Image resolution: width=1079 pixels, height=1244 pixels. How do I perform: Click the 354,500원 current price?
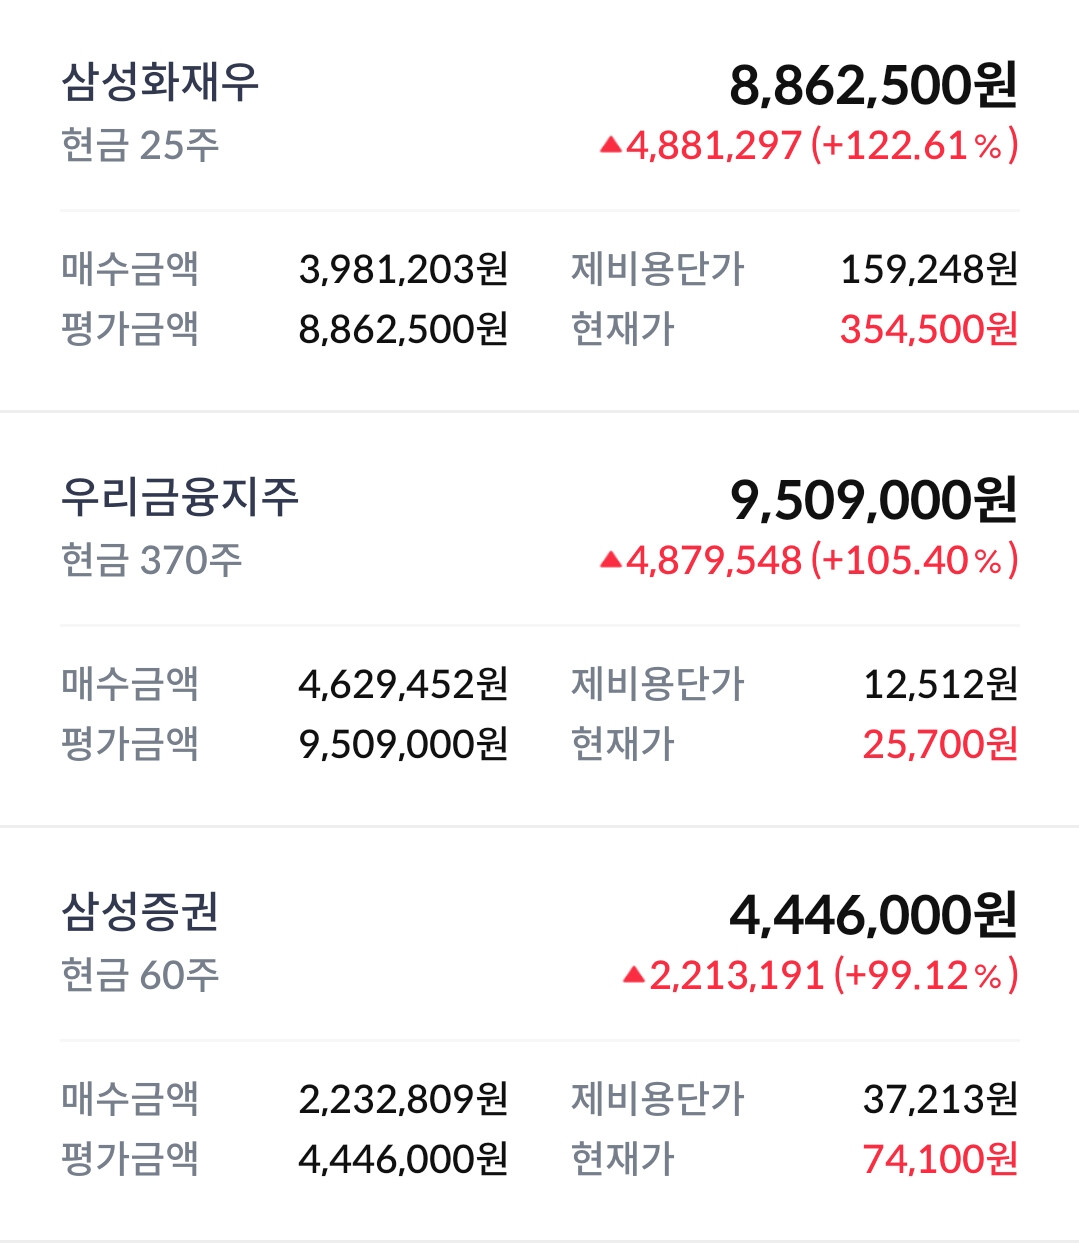tap(928, 329)
